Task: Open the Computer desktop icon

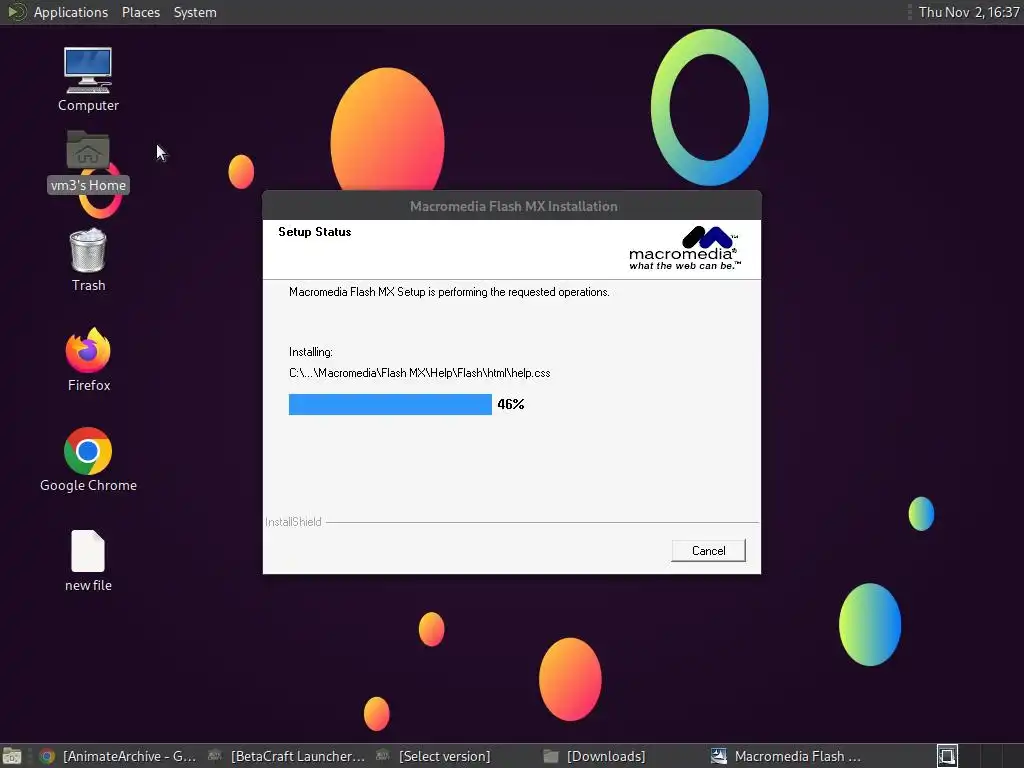Action: (88, 80)
